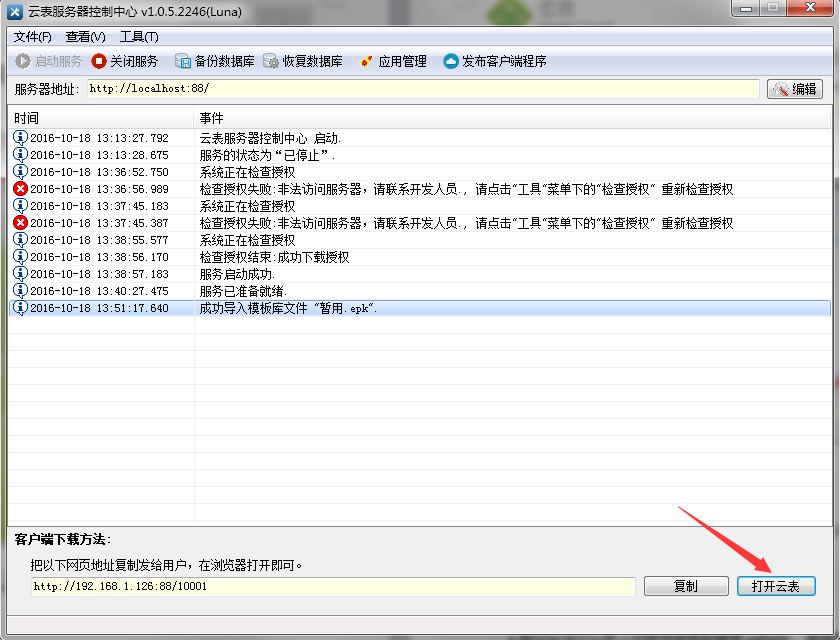Select the event 检查授权结束:成功下载授权
This screenshot has height=640, width=840.
click(274, 258)
